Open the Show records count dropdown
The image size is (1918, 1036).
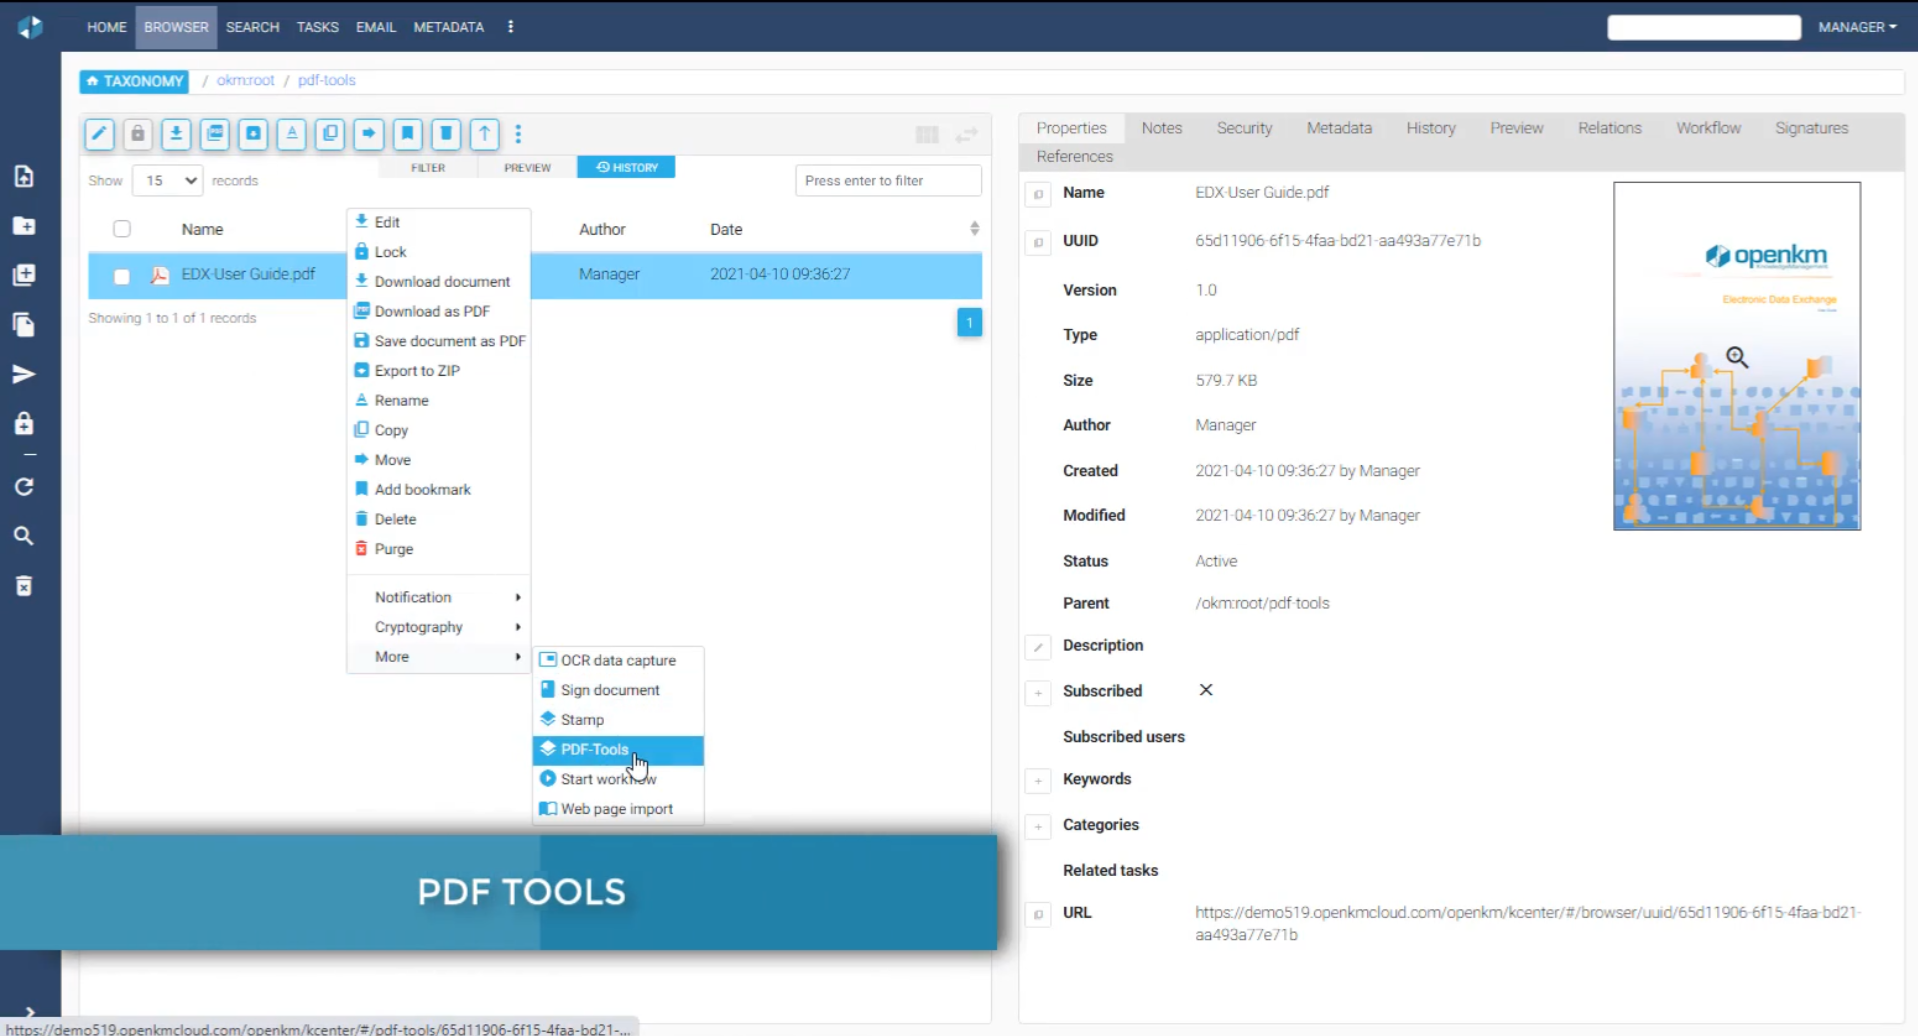point(166,180)
